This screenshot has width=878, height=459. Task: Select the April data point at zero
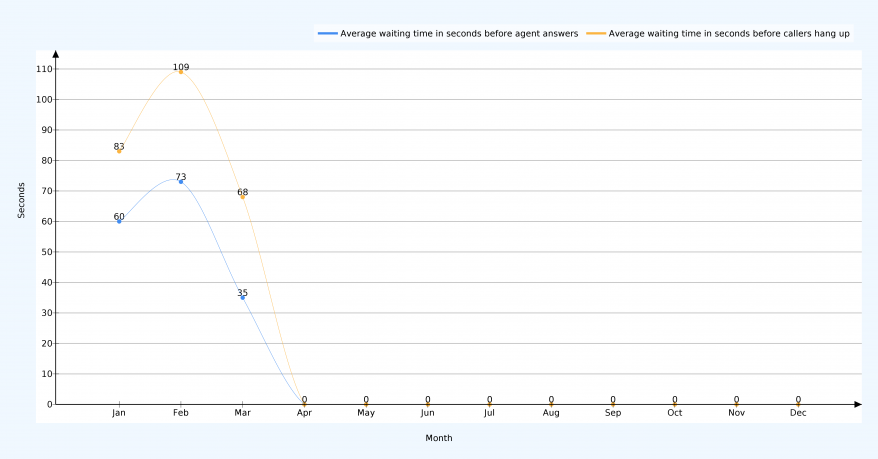(304, 403)
